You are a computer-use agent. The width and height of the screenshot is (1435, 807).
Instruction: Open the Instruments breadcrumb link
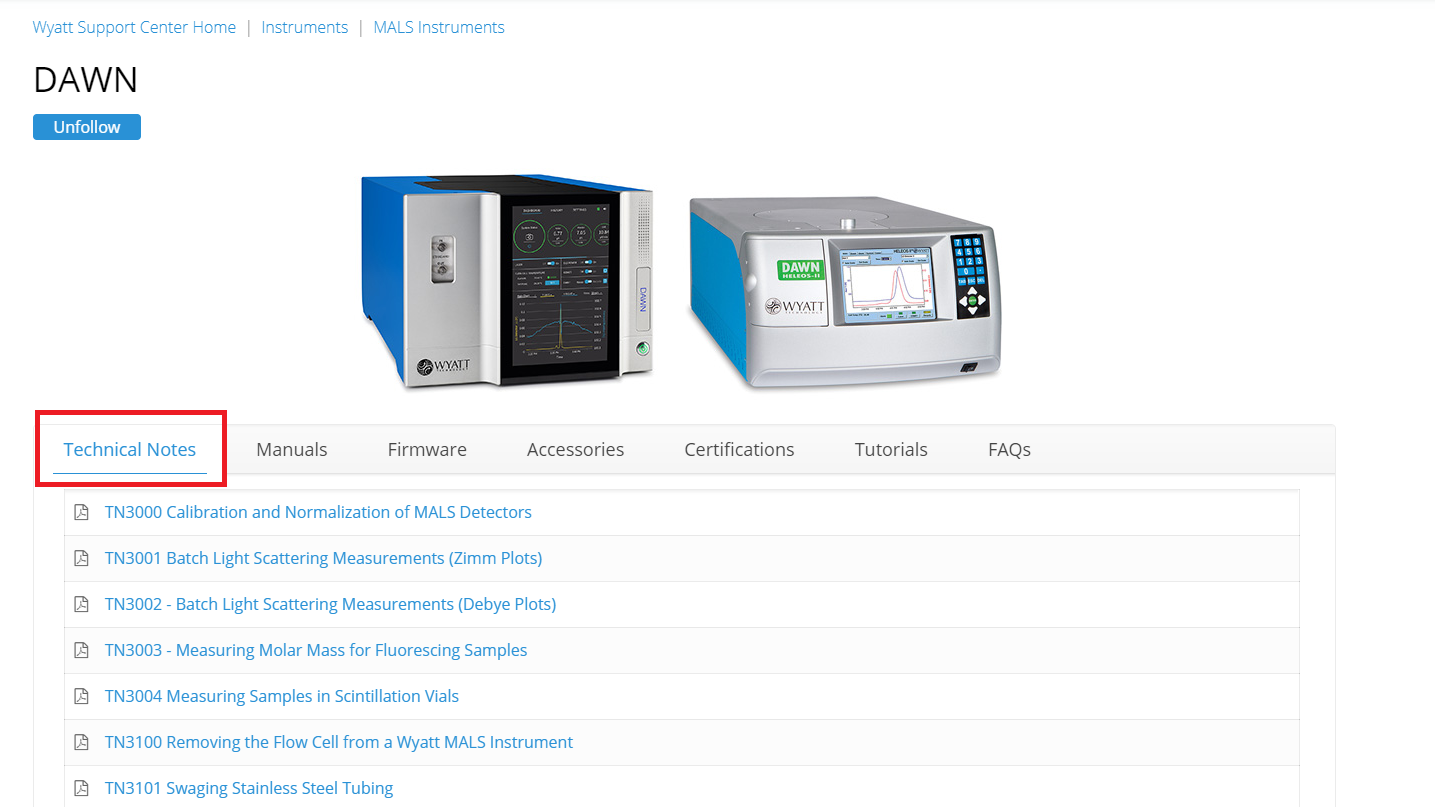(304, 27)
